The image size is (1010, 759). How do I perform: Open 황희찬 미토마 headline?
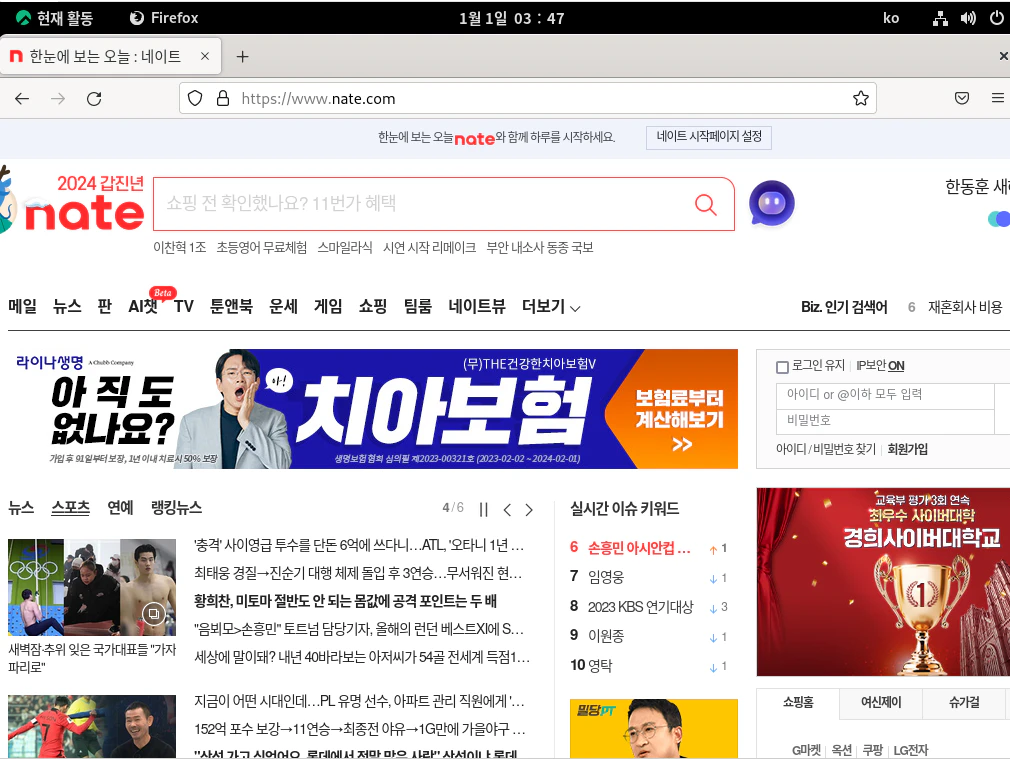pos(345,602)
